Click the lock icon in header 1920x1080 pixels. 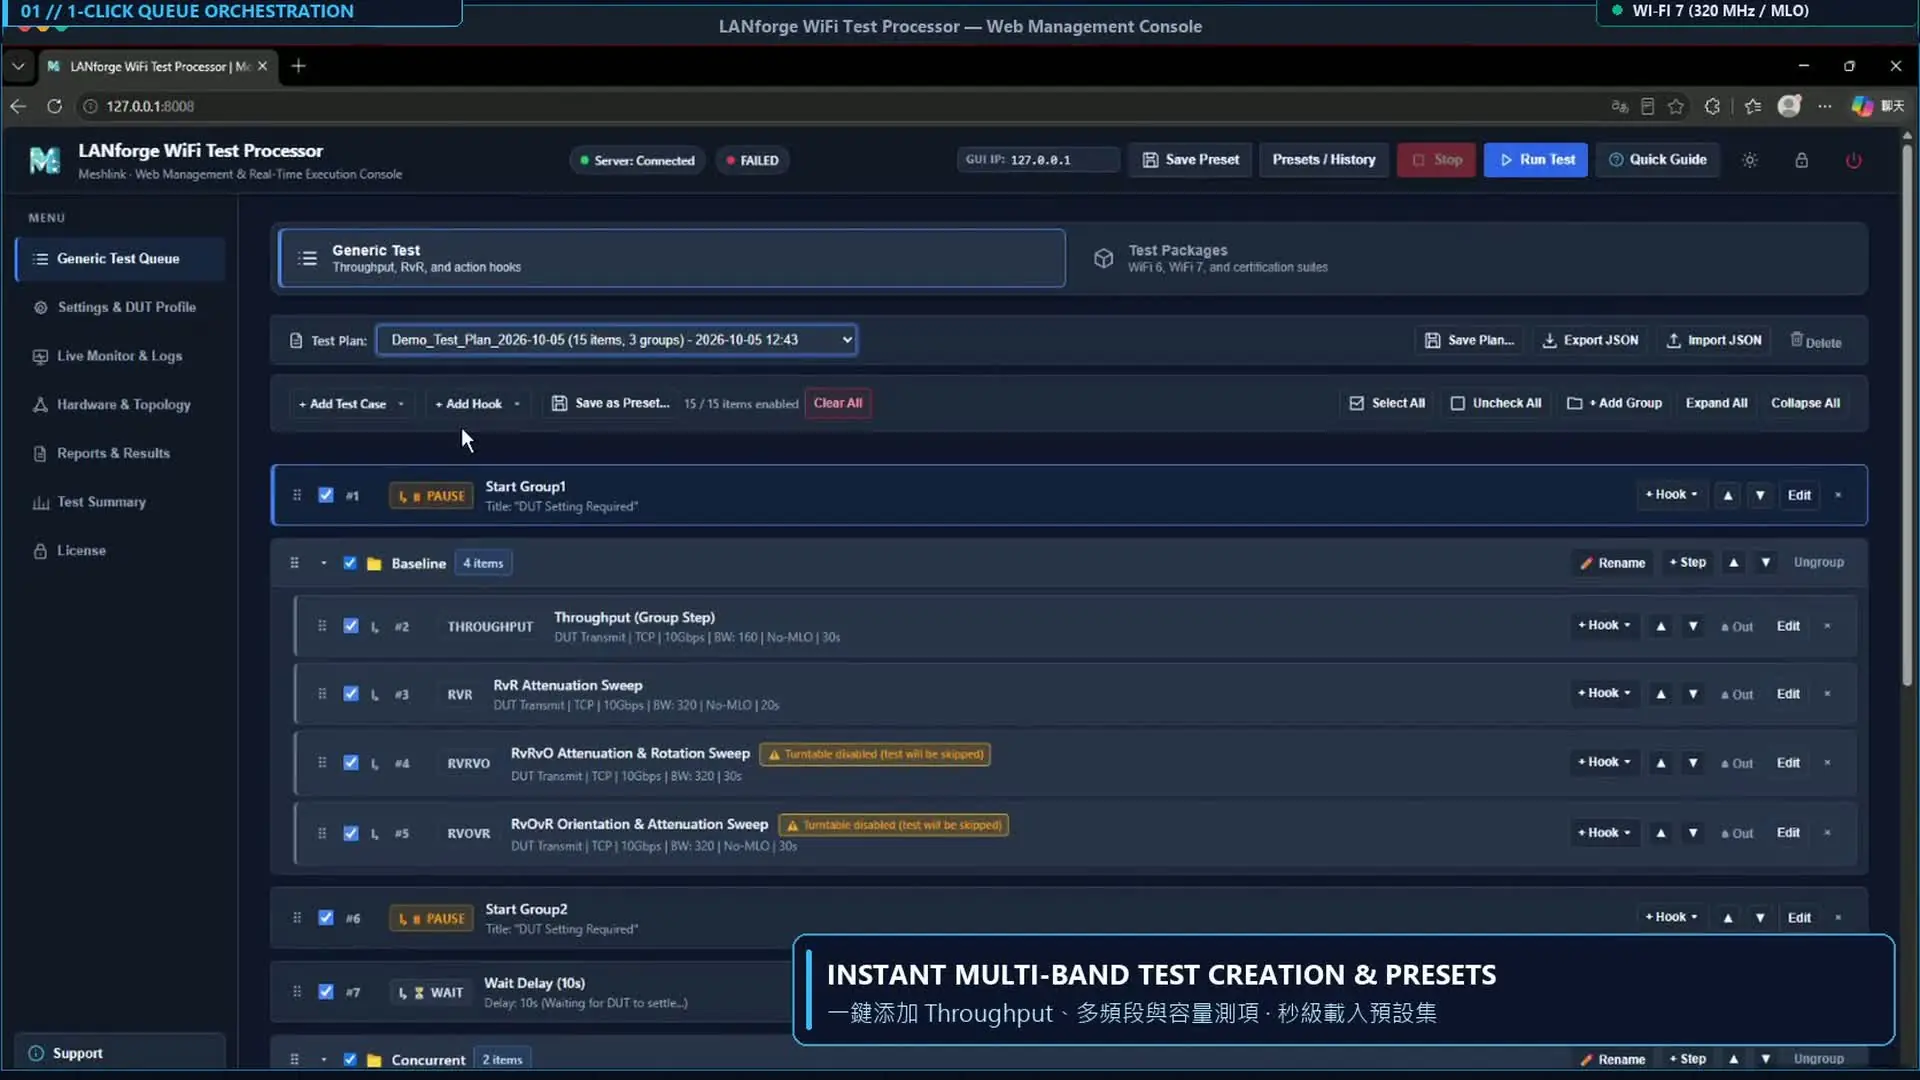(1801, 160)
